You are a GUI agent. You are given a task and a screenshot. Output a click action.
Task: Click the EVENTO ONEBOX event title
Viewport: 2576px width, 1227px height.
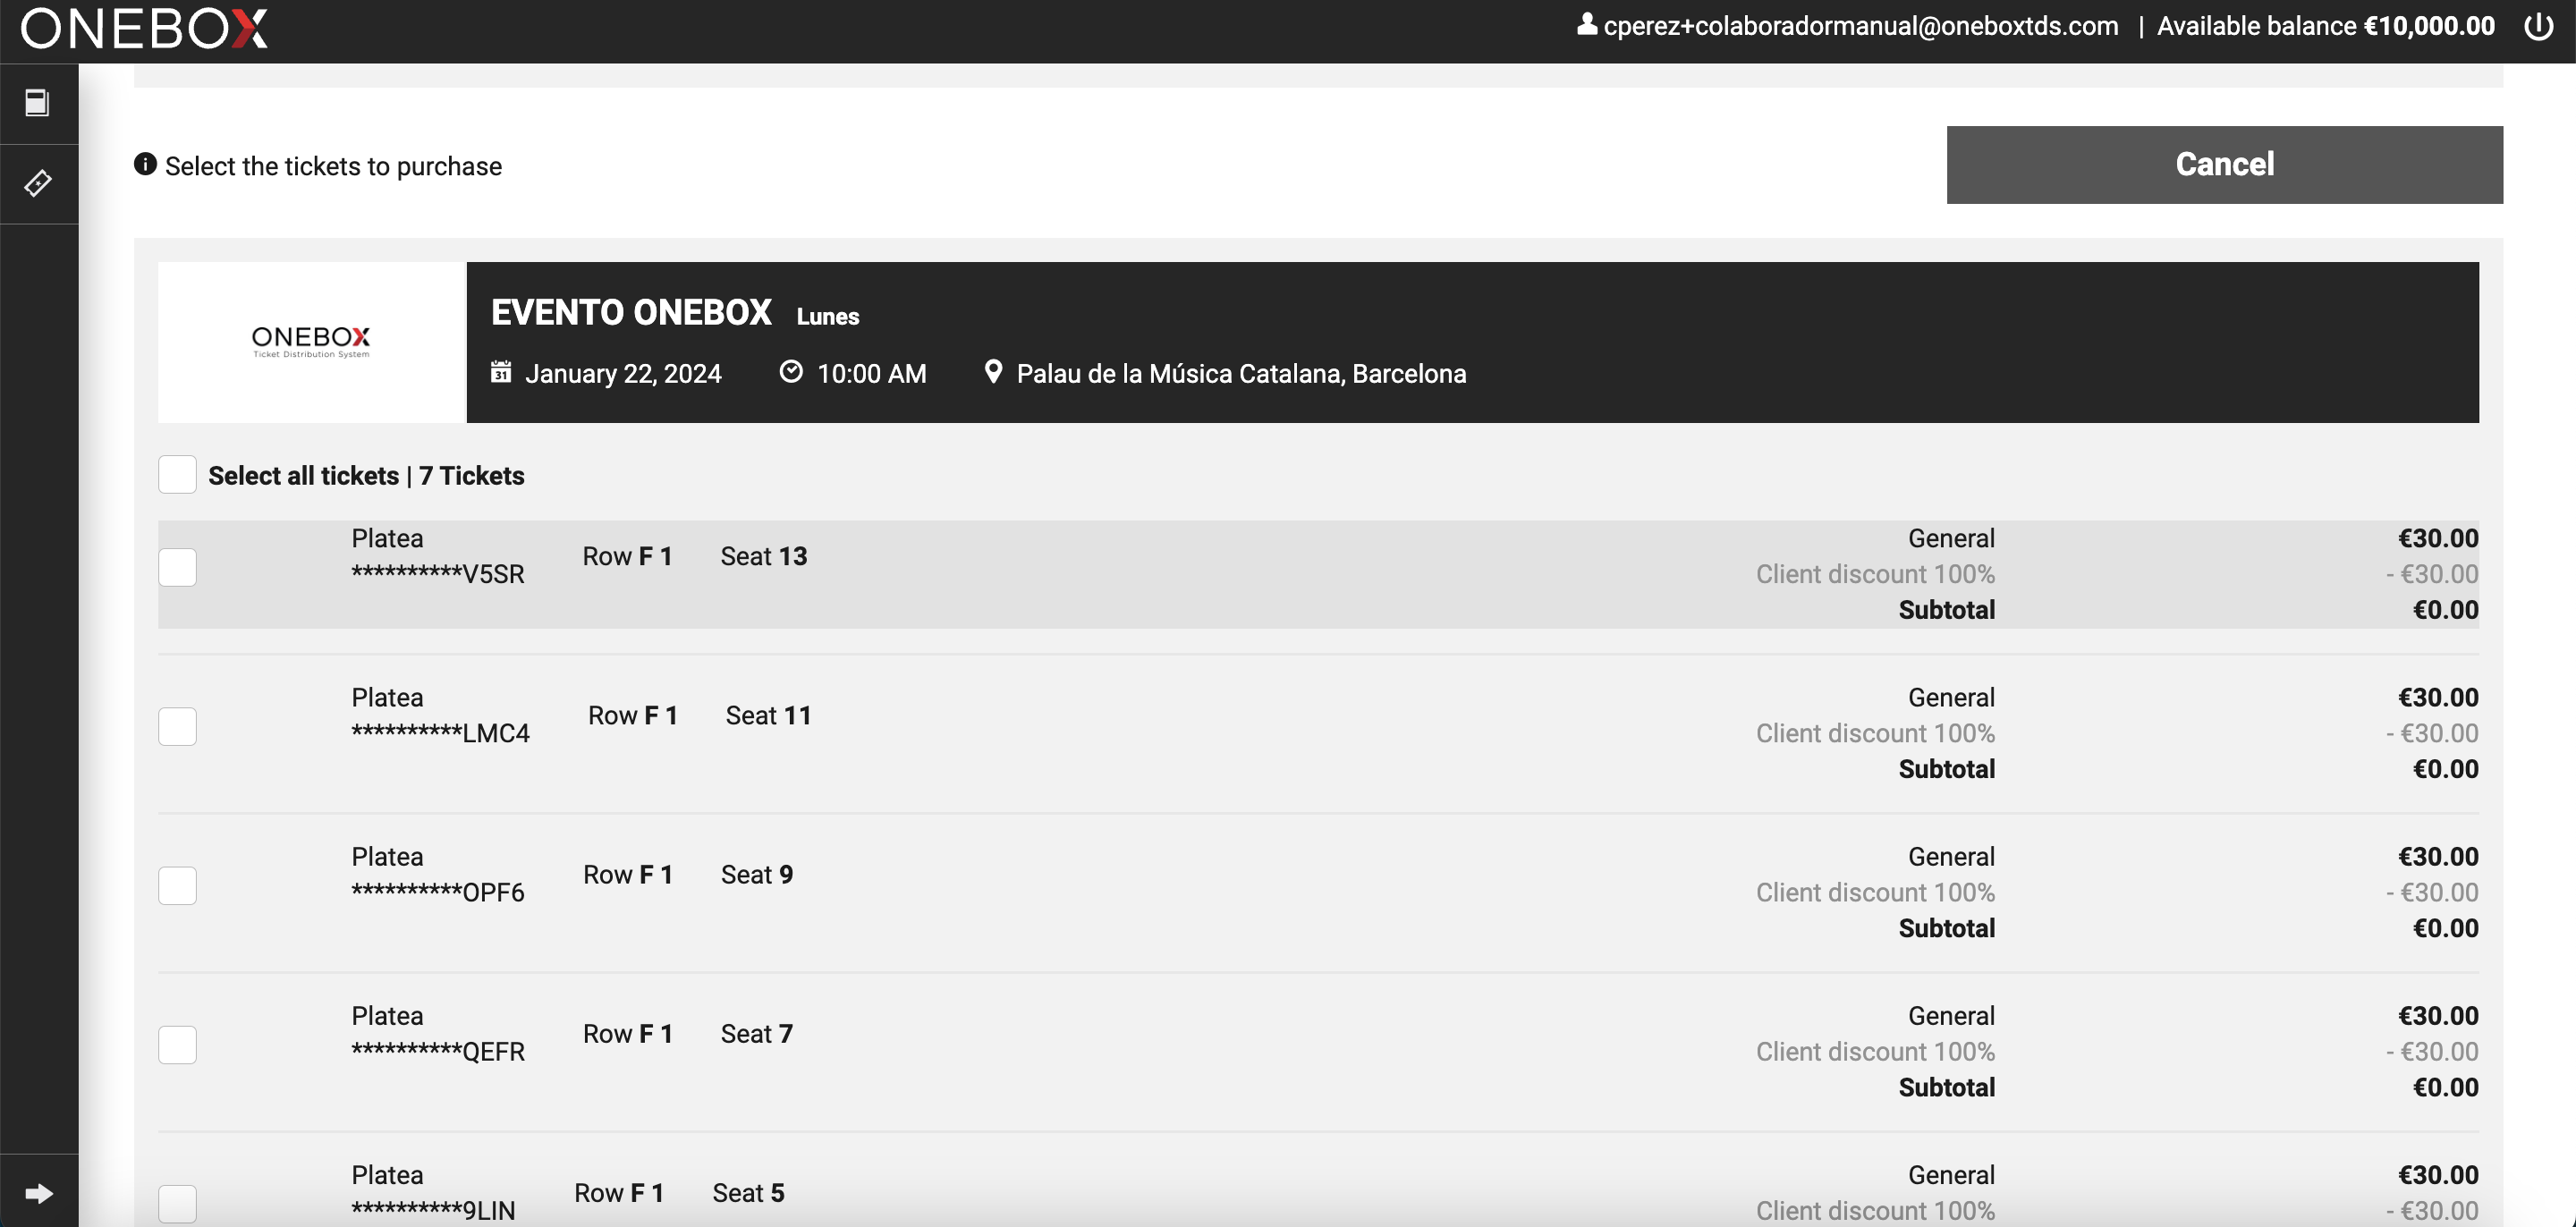tap(631, 313)
